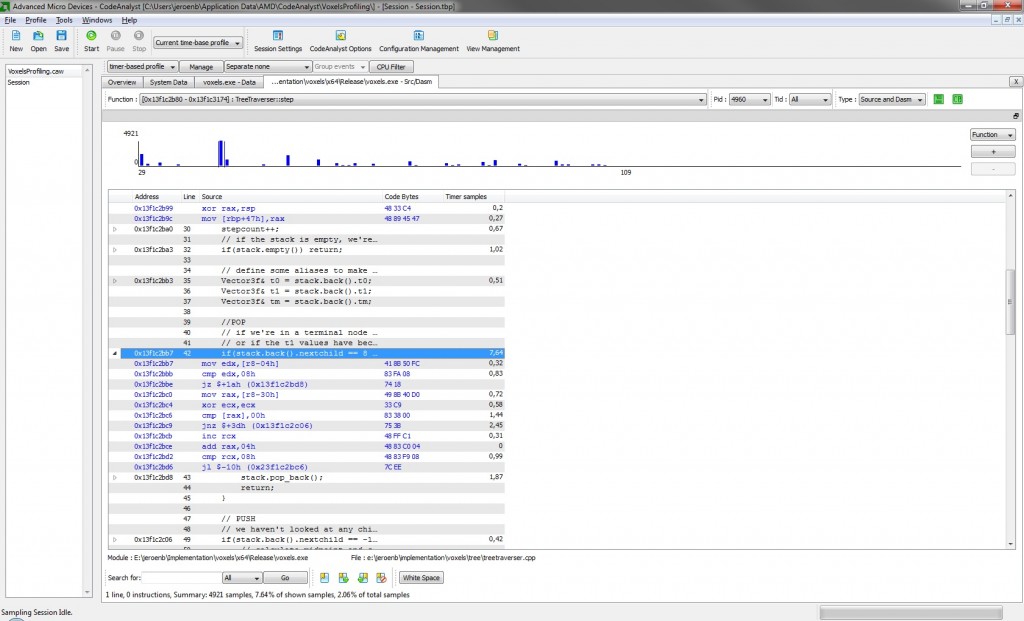1024x621 pixels.
Task: Close the Src/Dasm tab with X
Action: pyautogui.click(x=1016, y=82)
